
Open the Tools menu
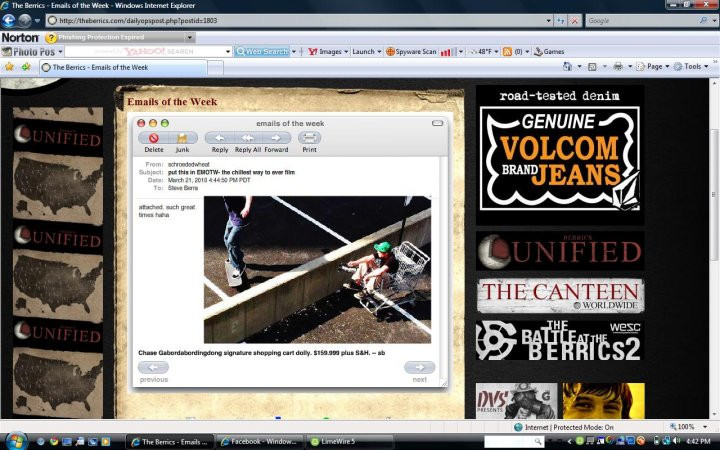[691, 67]
